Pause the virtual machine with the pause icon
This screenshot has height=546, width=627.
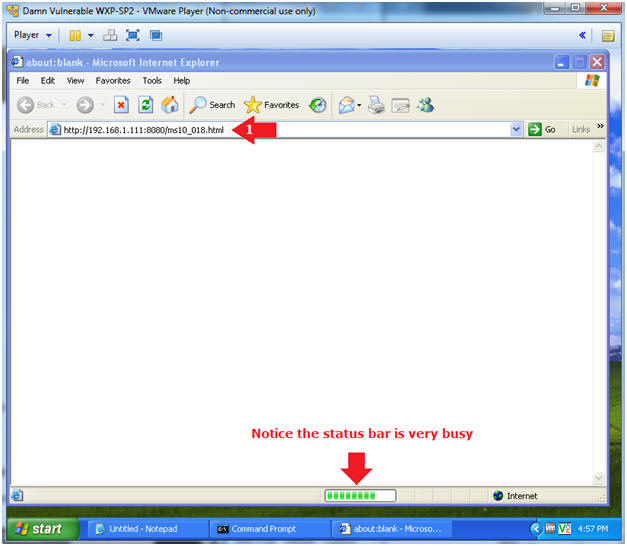click(x=75, y=36)
